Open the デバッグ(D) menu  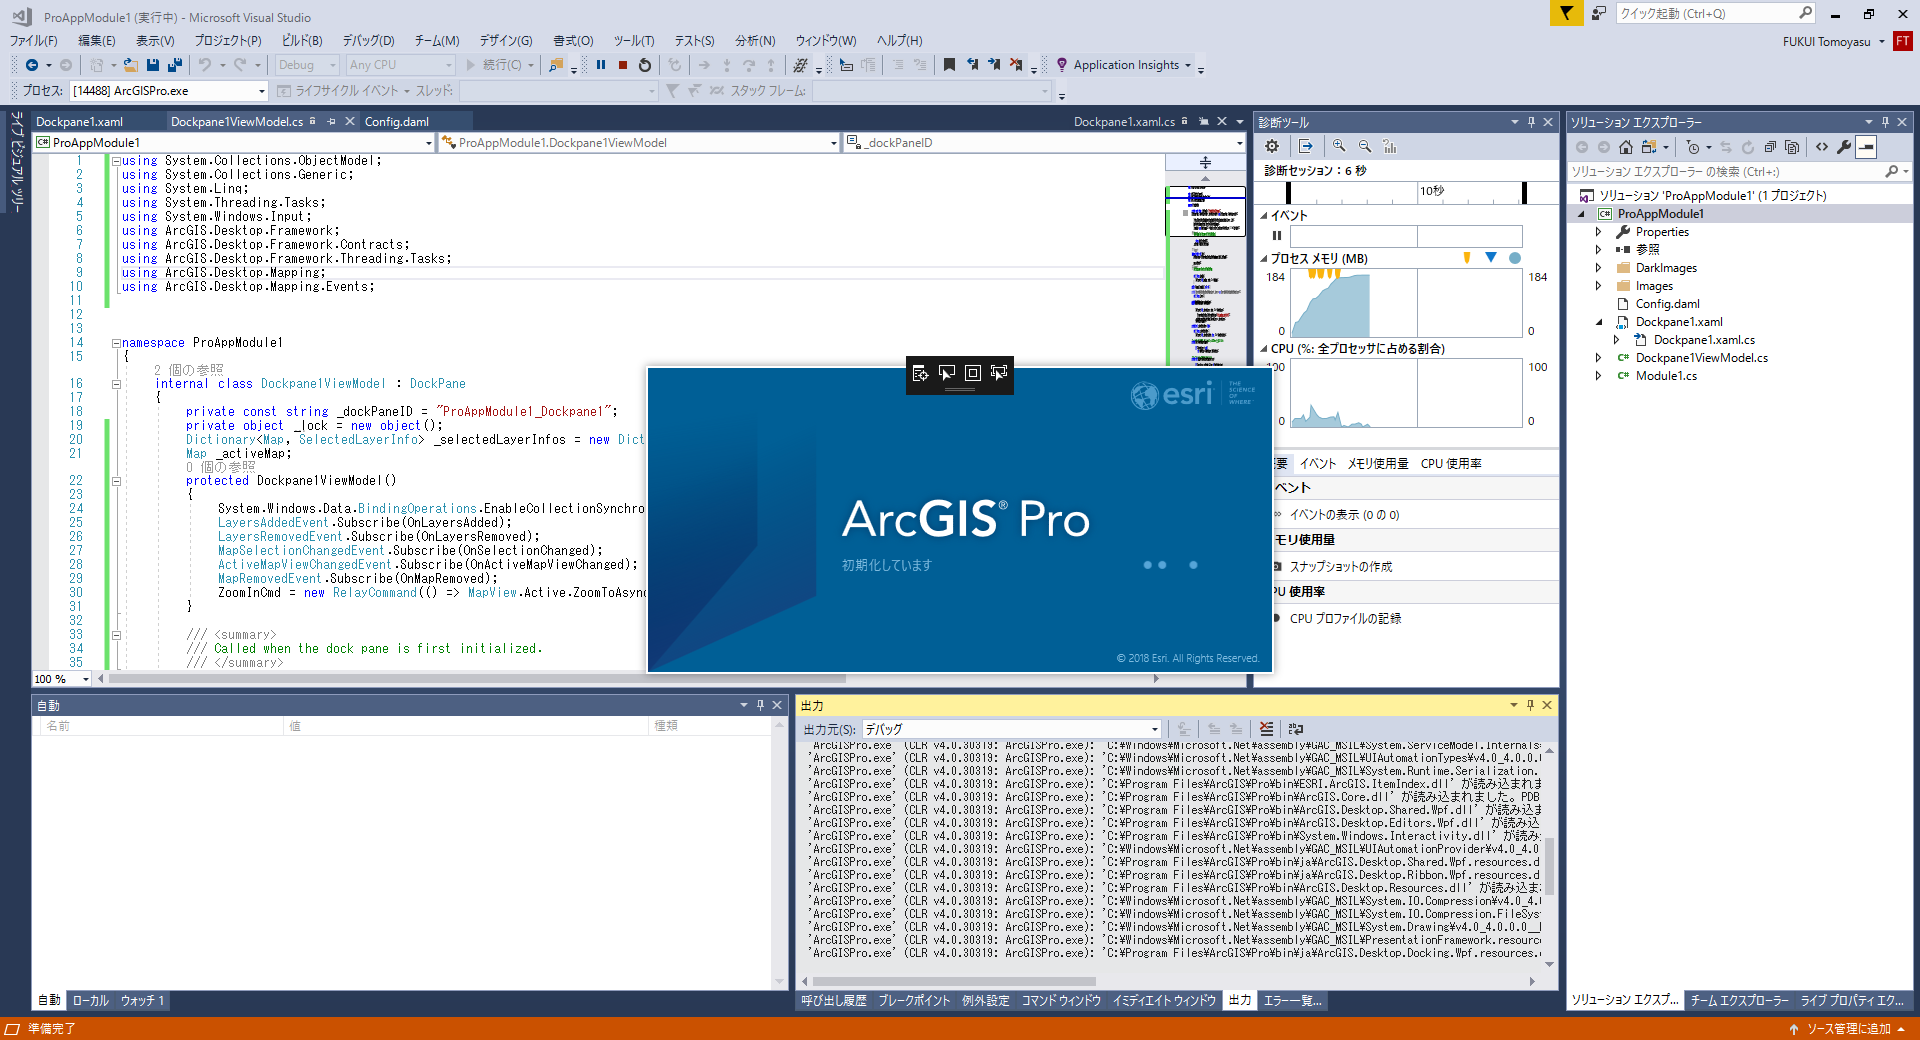(x=368, y=41)
